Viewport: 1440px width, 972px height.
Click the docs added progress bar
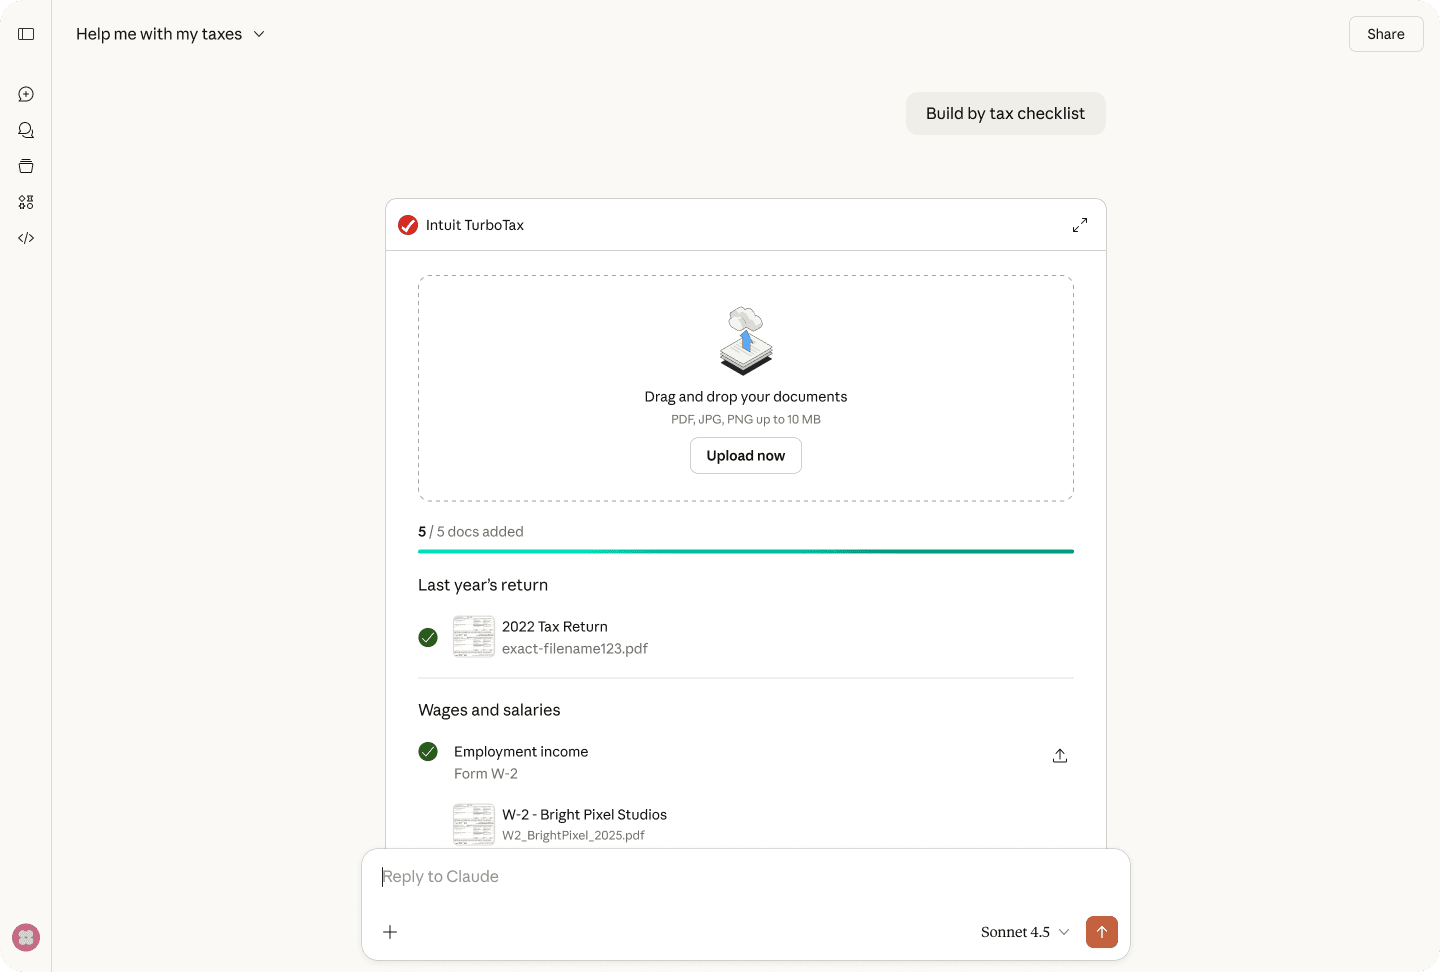coord(746,551)
